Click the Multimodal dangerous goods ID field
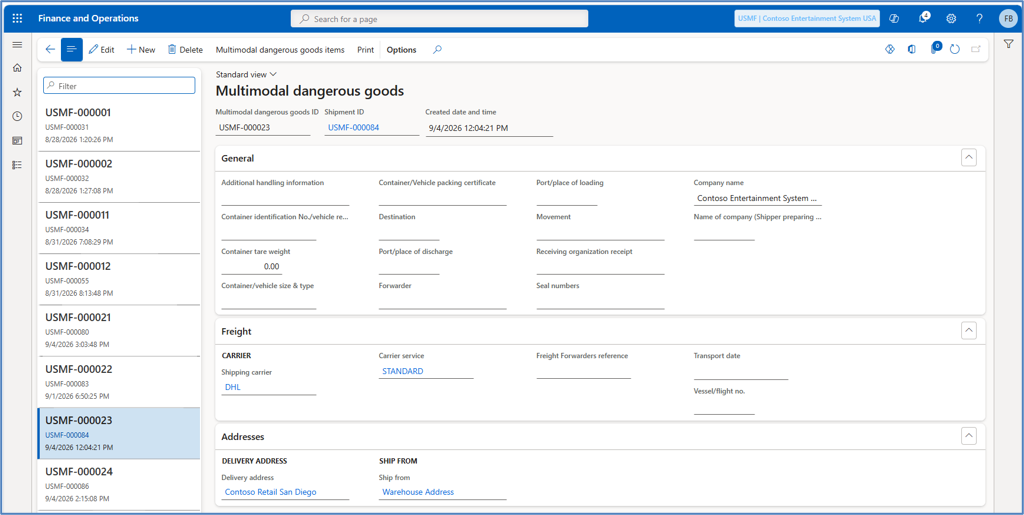Image resolution: width=1024 pixels, height=515 pixels. [x=263, y=128]
